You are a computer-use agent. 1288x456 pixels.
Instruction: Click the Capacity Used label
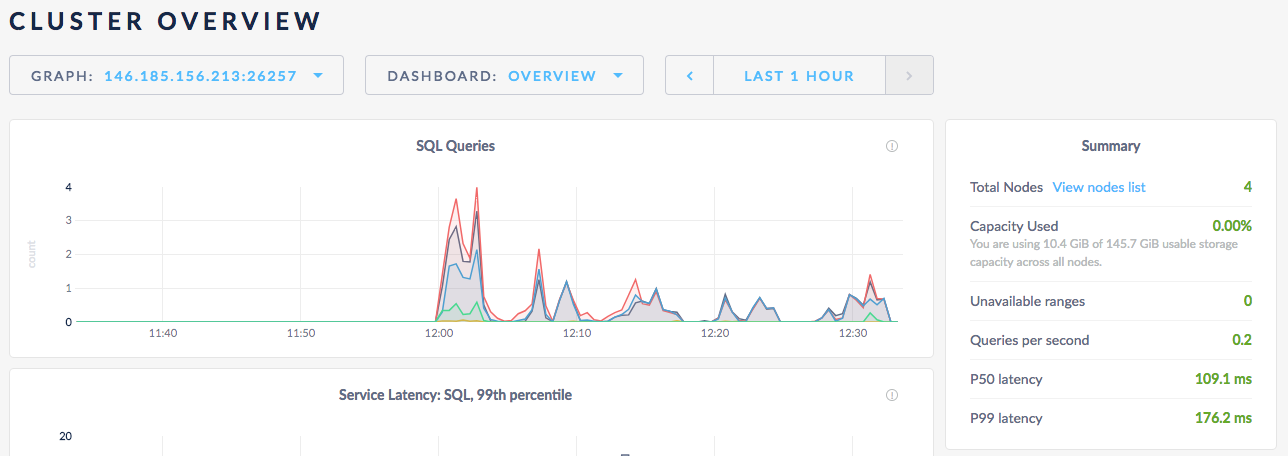point(1014,226)
